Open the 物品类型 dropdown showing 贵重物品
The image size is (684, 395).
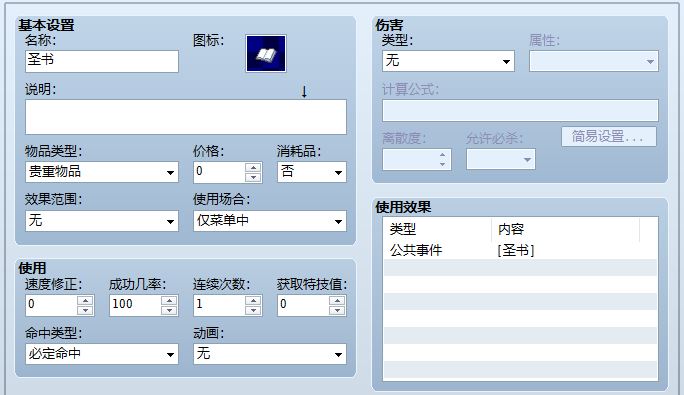(102, 172)
